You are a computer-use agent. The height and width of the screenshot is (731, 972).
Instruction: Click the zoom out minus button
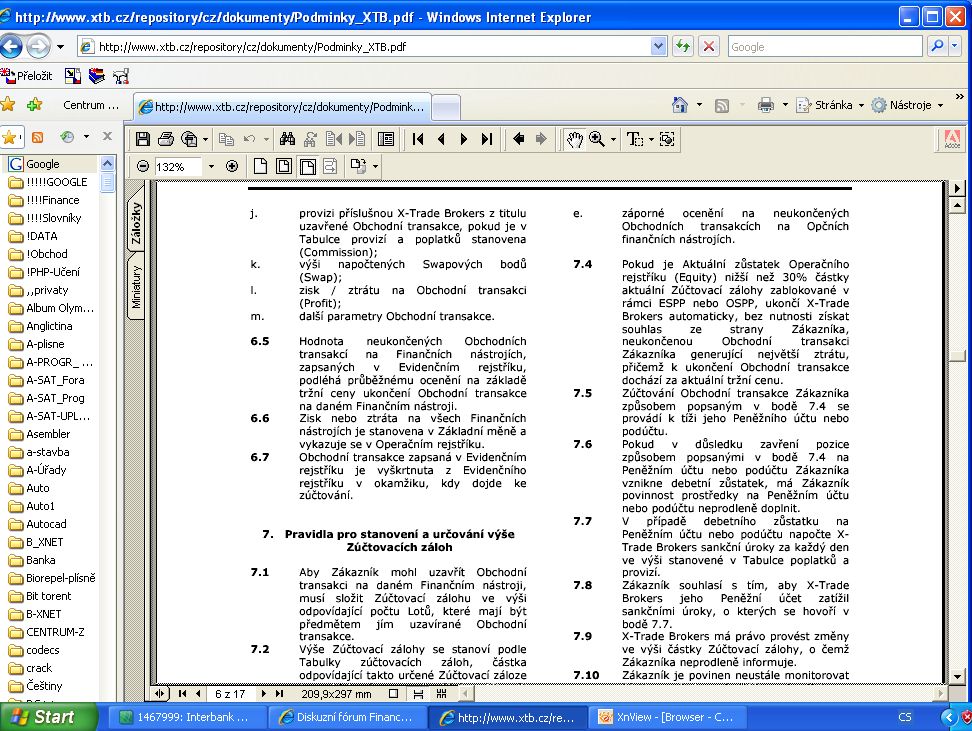pos(143,166)
